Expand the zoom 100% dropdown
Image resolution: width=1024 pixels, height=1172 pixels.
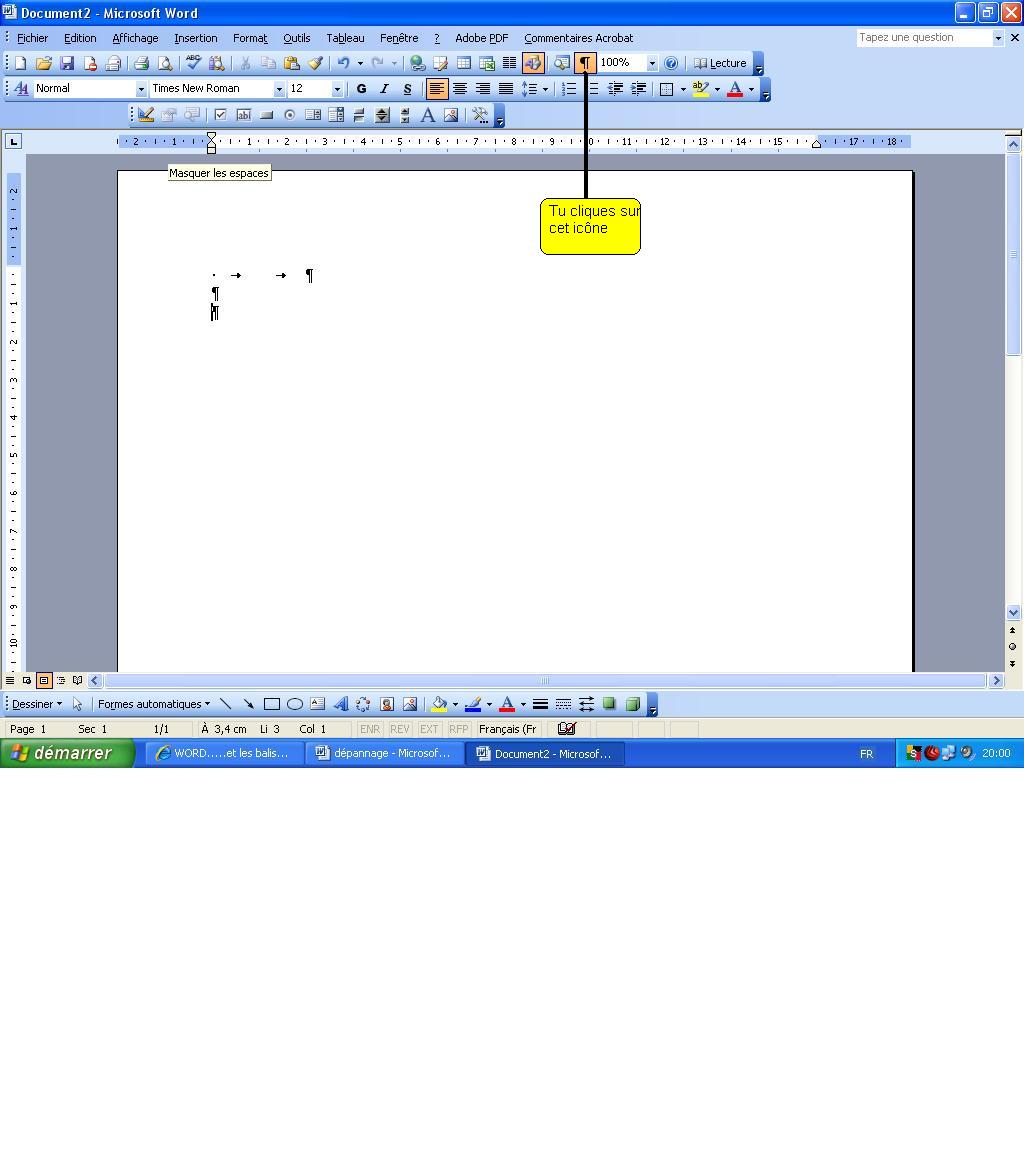[x=652, y=63]
